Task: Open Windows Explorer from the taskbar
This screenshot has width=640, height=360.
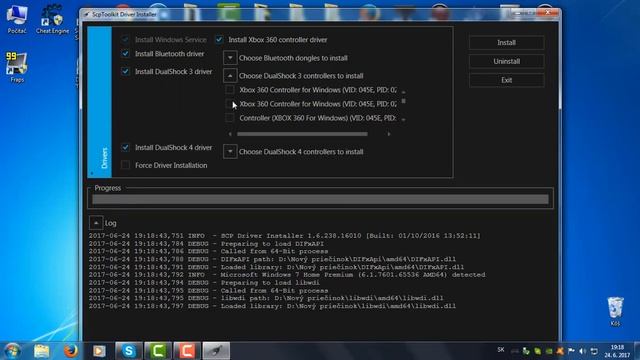Action: (x=42, y=351)
